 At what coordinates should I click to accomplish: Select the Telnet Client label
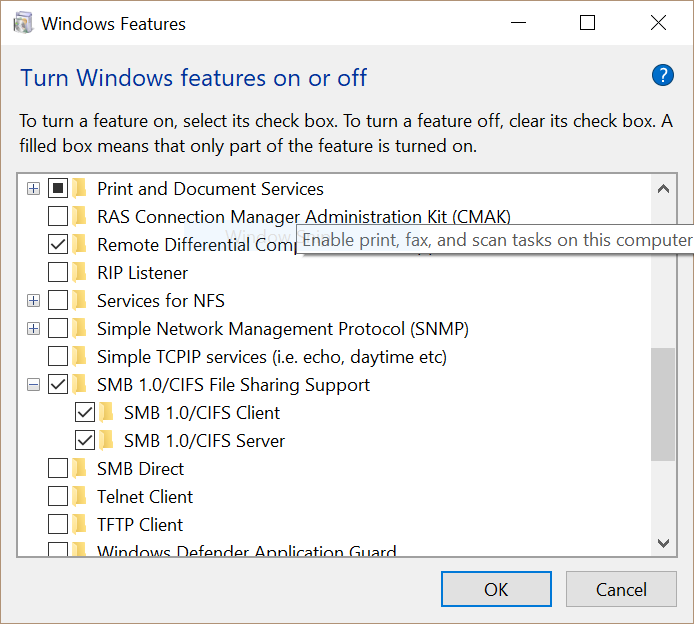[x=145, y=497]
